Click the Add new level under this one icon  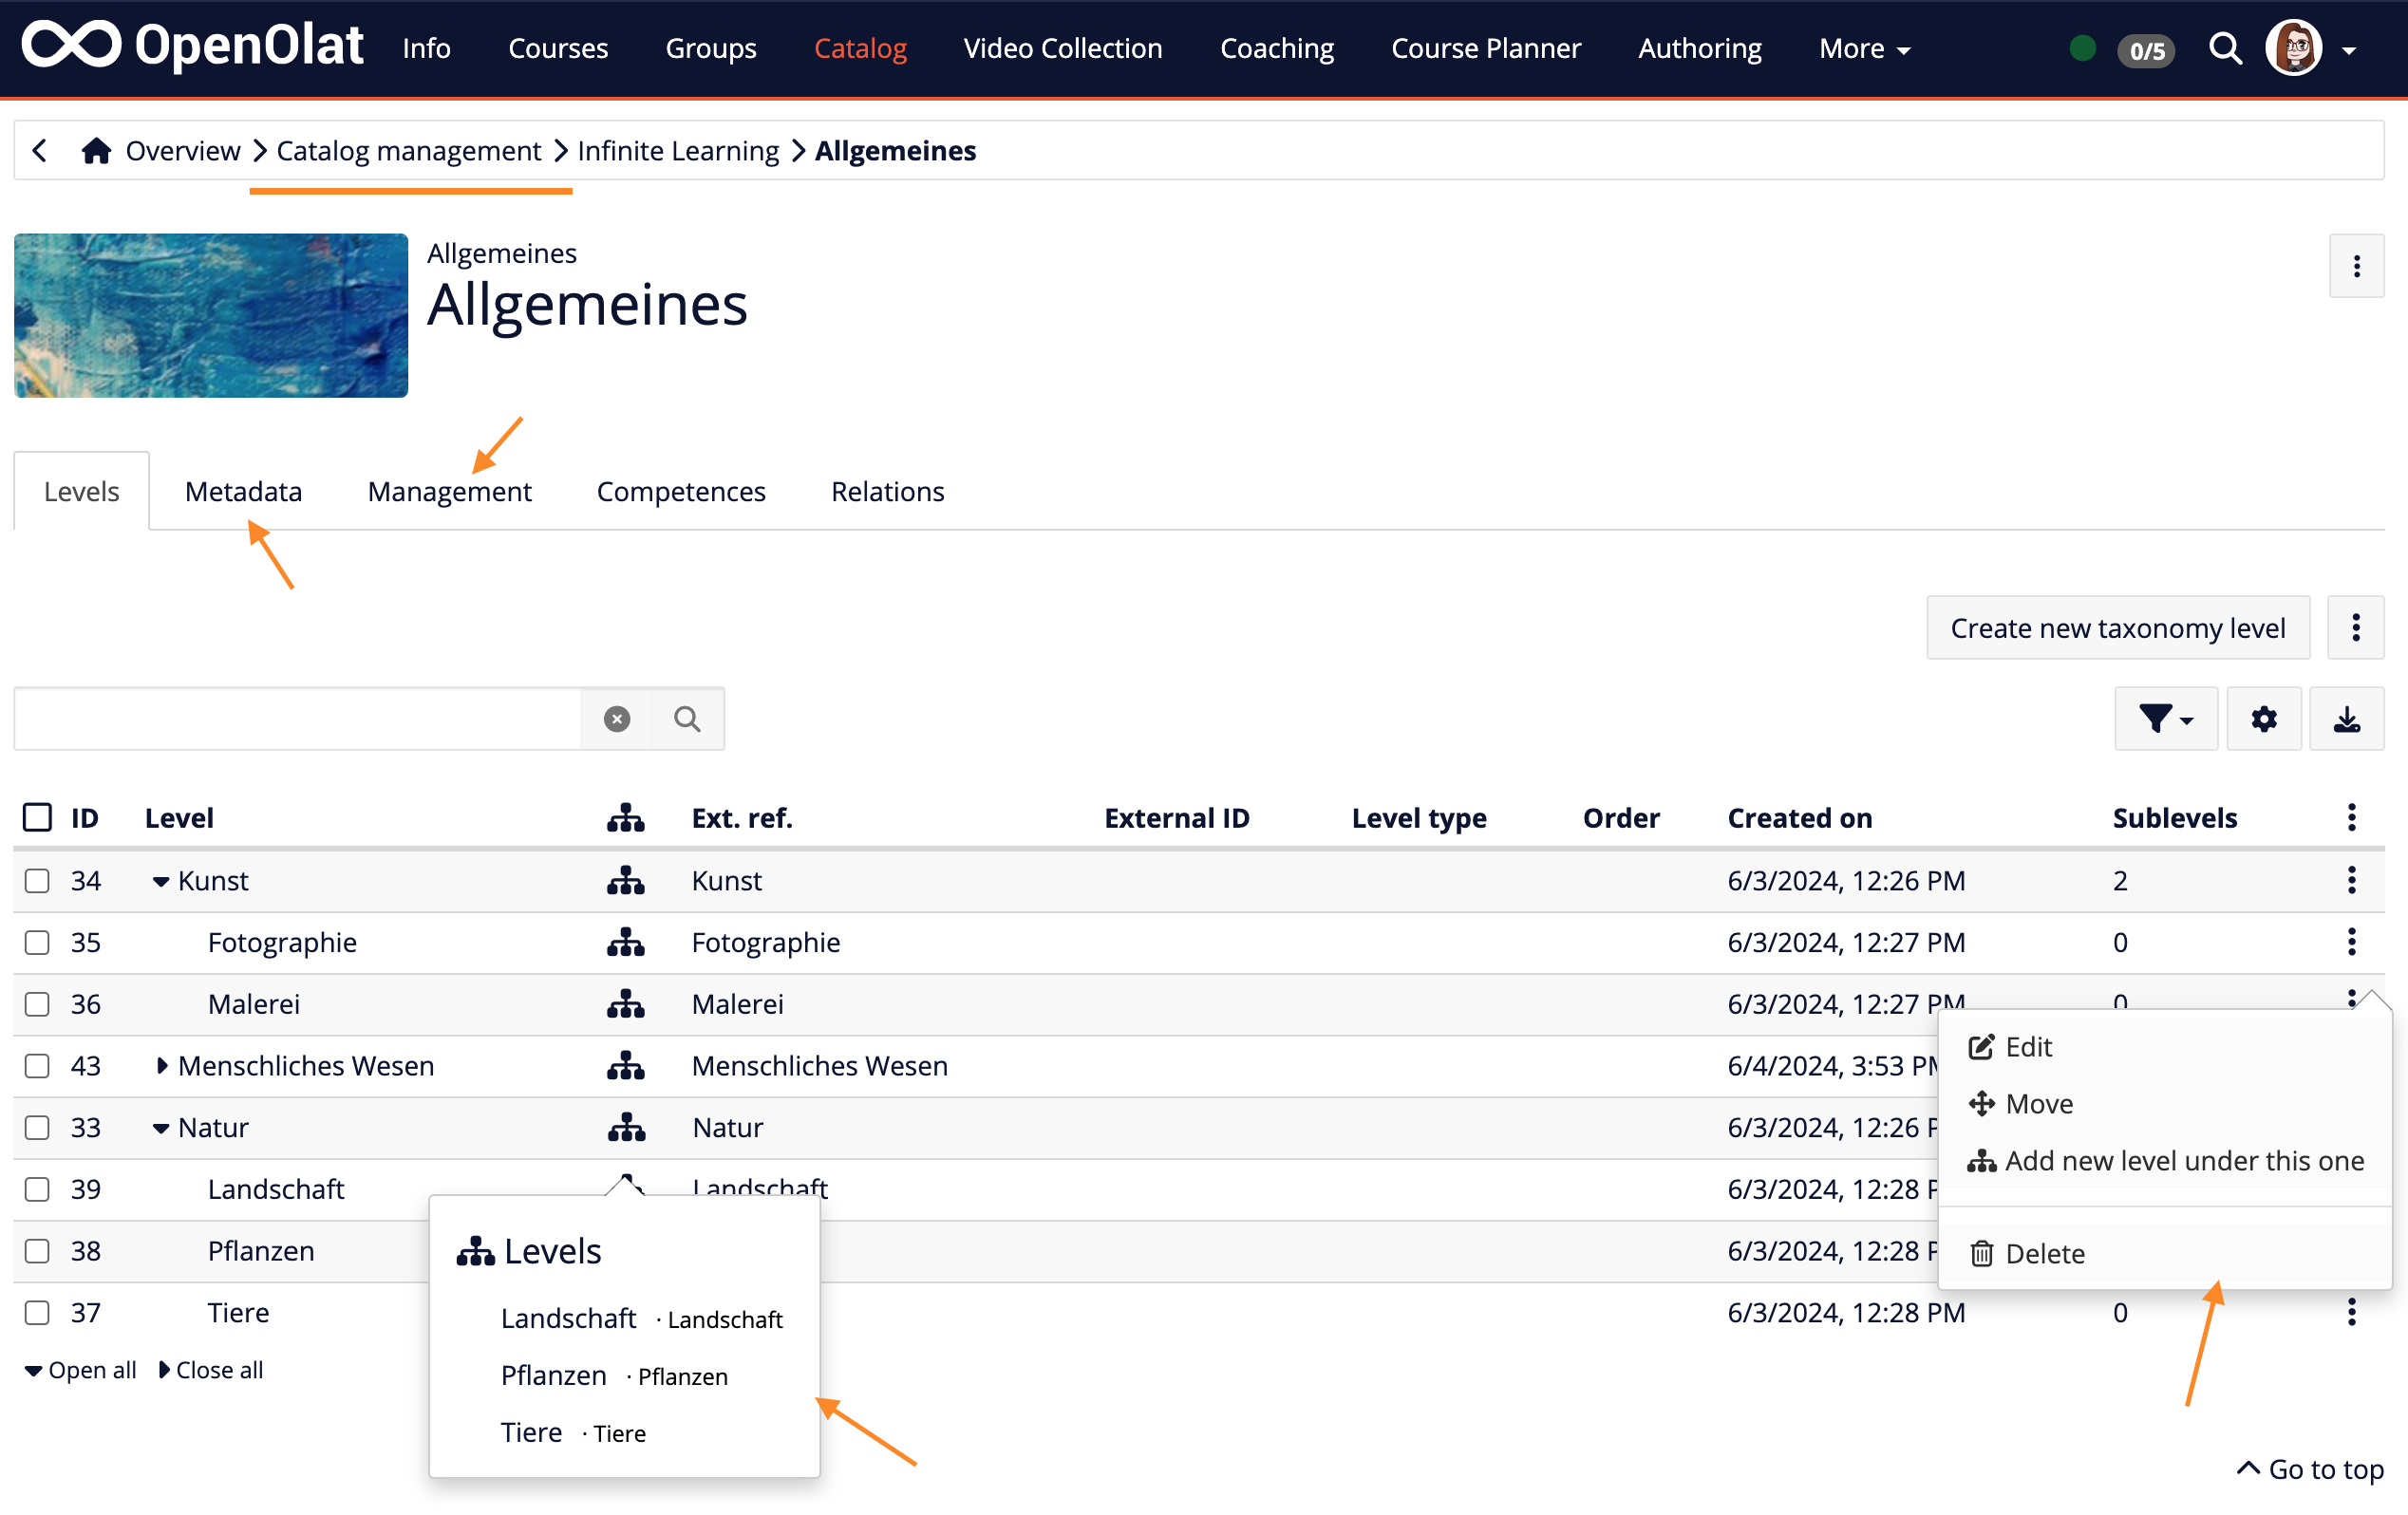(1983, 1160)
